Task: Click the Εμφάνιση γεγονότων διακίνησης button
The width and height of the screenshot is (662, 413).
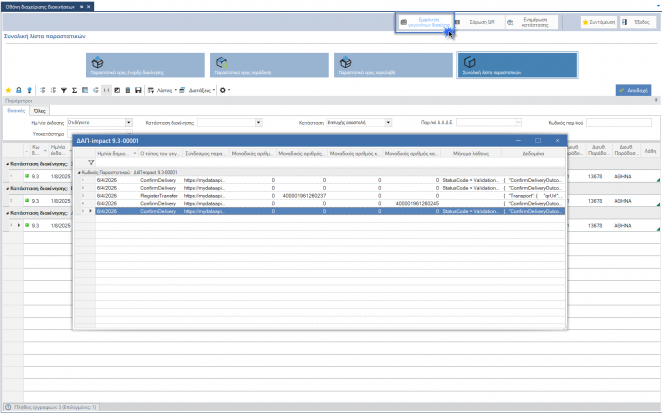Action: click(x=425, y=22)
